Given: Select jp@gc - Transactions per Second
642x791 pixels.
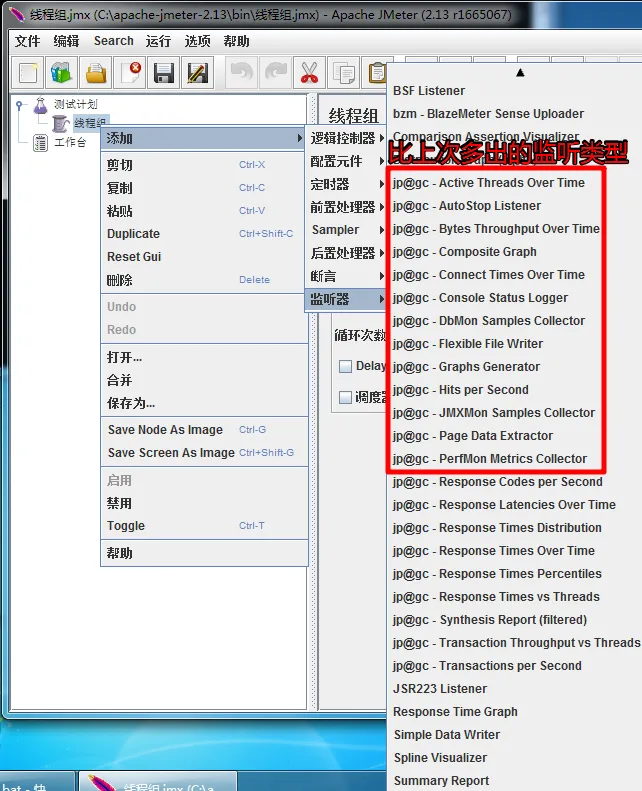Looking at the screenshot, I should pyautogui.click(x=487, y=666).
